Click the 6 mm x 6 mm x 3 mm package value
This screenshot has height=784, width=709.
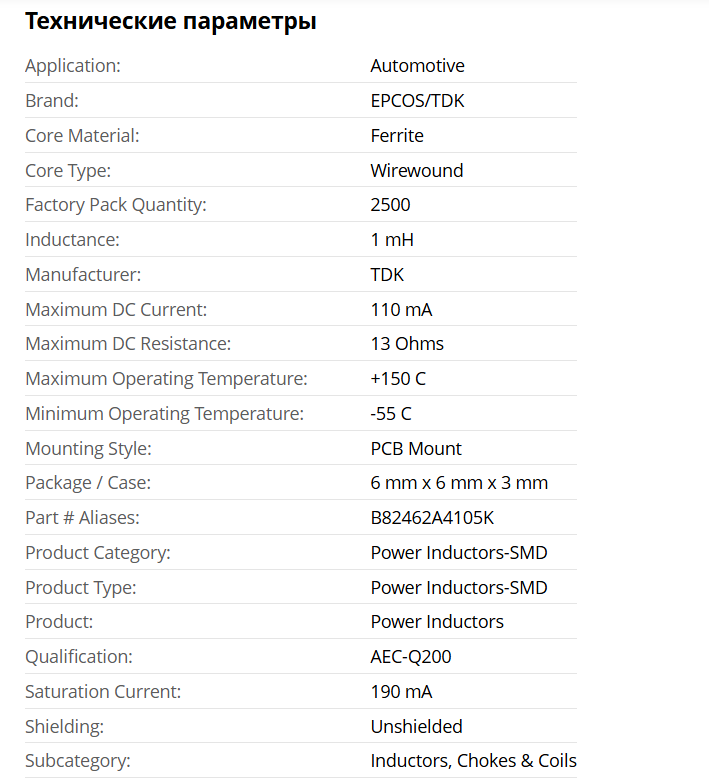(x=459, y=483)
